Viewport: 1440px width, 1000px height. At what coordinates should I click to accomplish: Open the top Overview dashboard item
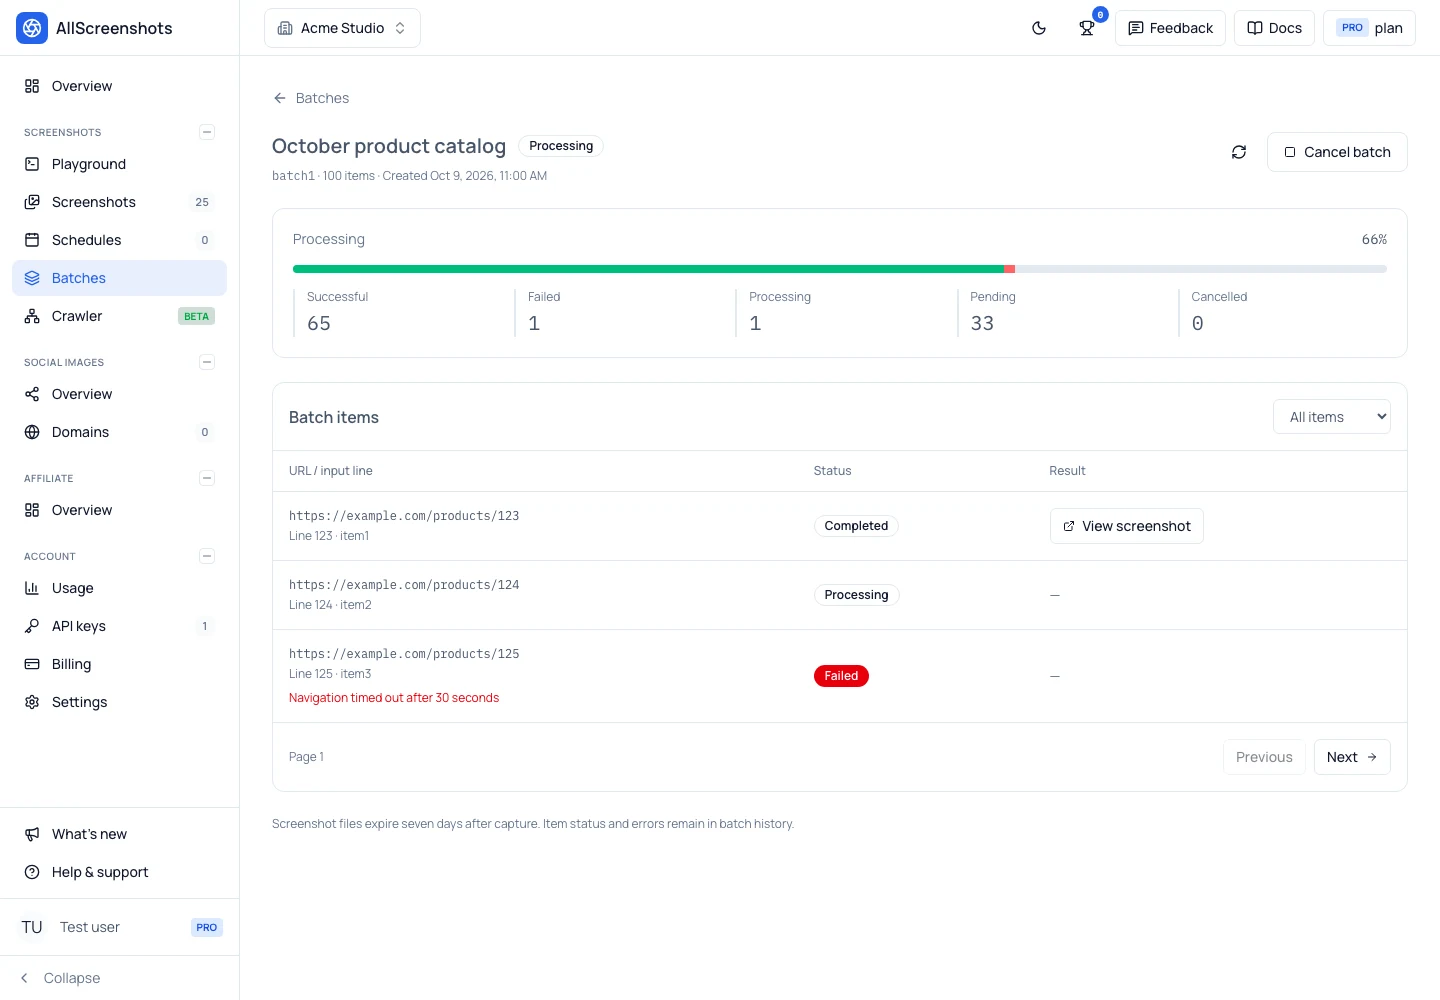coord(119,86)
